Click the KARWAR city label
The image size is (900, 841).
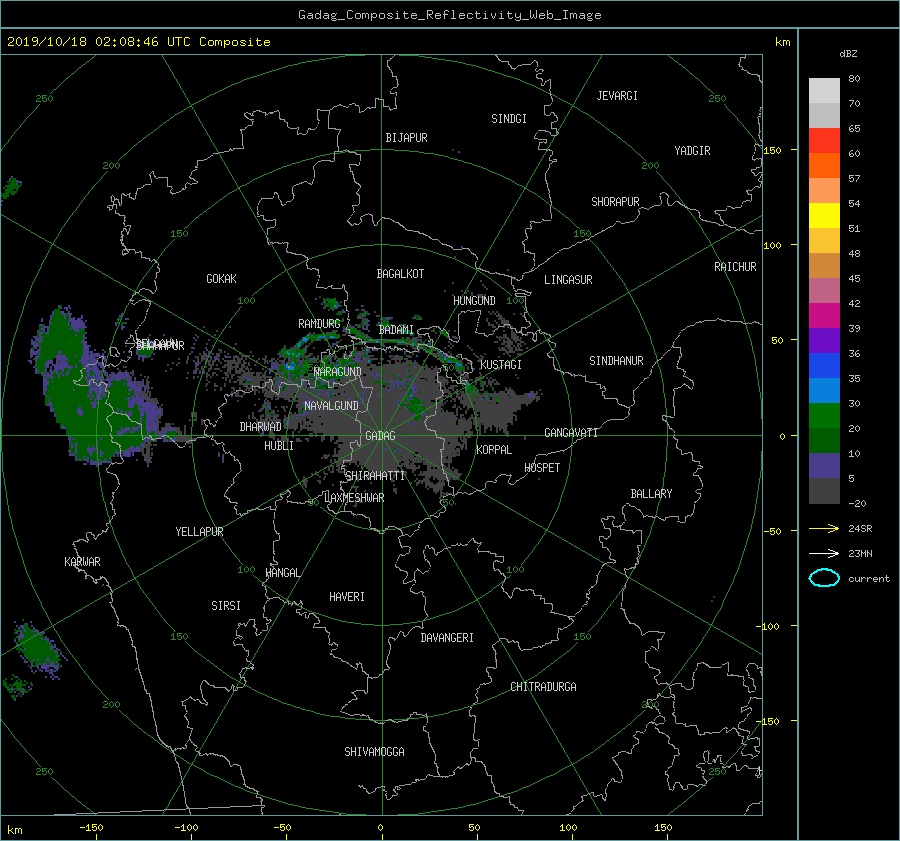[x=82, y=562]
